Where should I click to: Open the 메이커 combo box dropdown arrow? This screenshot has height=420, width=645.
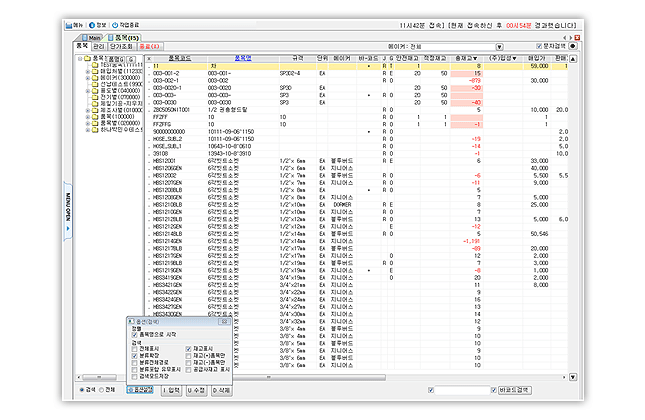pos(499,47)
